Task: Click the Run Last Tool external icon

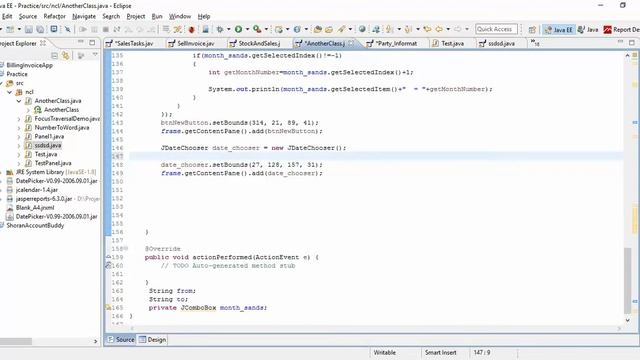Action: (x=257, y=29)
